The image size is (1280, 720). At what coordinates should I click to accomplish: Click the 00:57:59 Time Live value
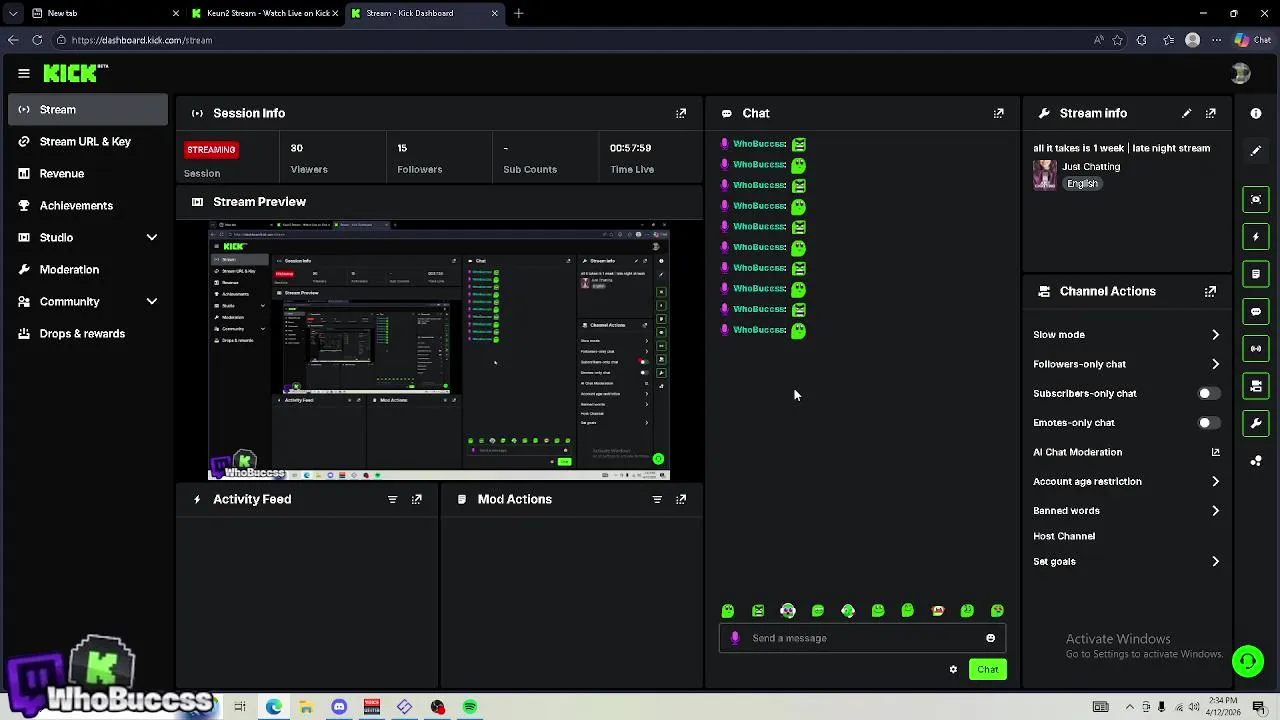coord(630,148)
